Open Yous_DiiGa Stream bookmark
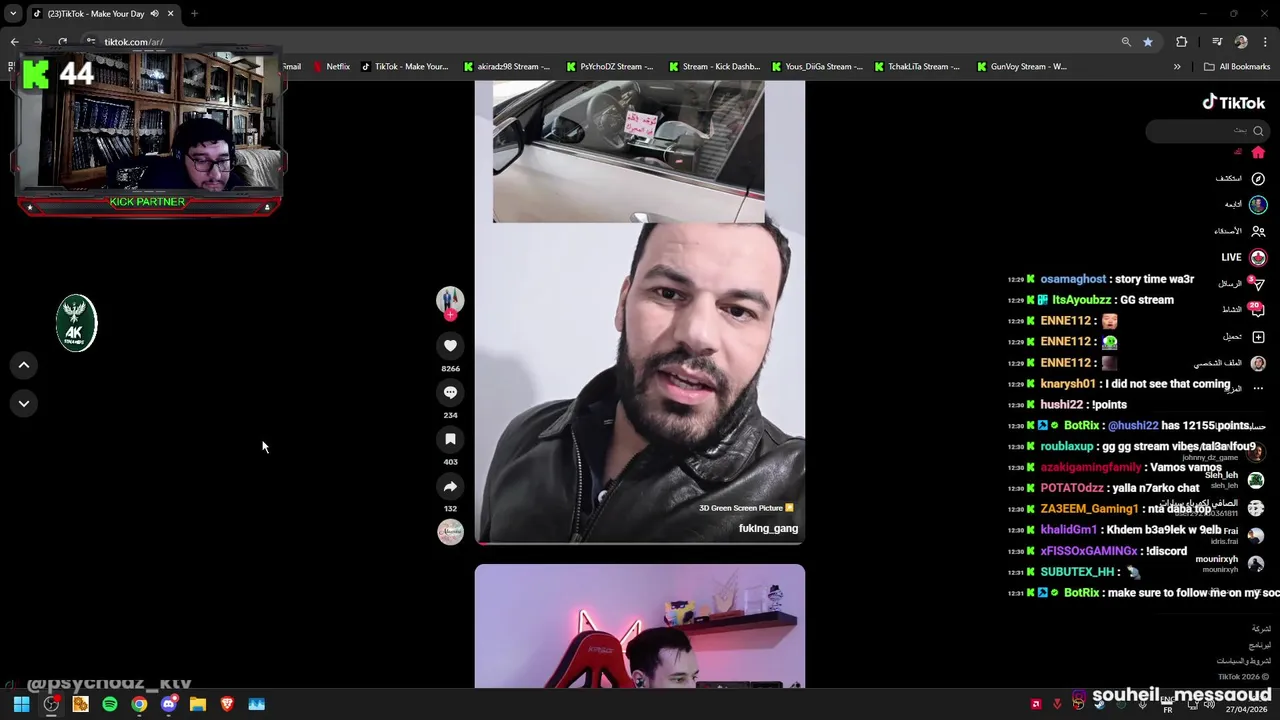Viewport: 1280px width, 720px height. 817,67
